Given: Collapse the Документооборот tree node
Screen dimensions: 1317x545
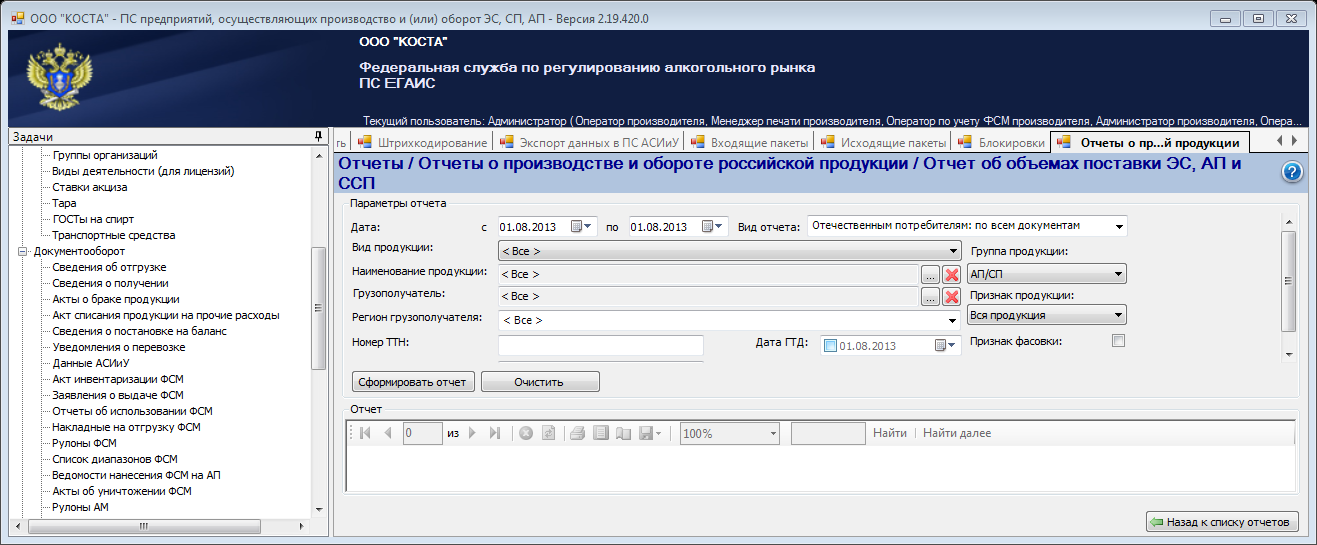Looking at the screenshot, I should point(22,251).
